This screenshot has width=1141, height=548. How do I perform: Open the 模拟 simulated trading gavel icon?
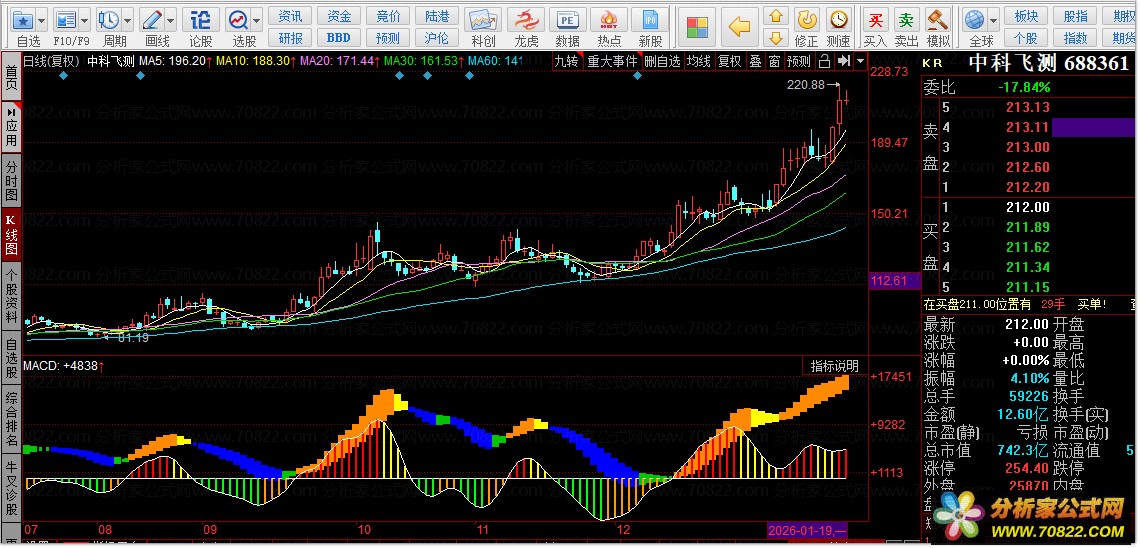[938, 20]
